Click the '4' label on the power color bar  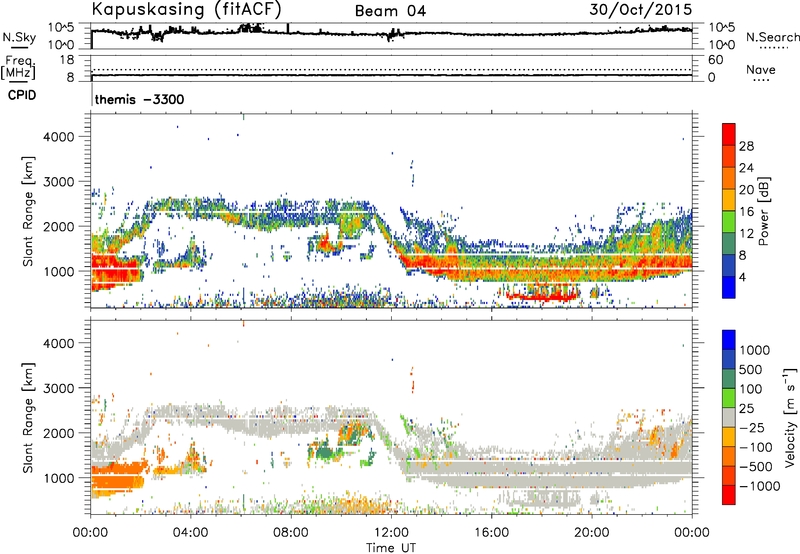[x=742, y=277]
